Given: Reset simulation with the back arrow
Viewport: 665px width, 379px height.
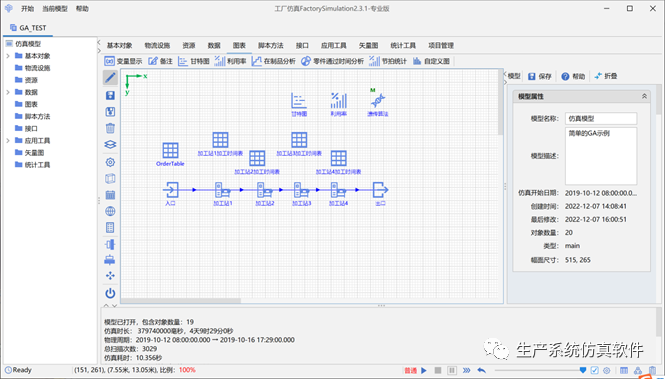Looking at the screenshot, I should coord(481,371).
